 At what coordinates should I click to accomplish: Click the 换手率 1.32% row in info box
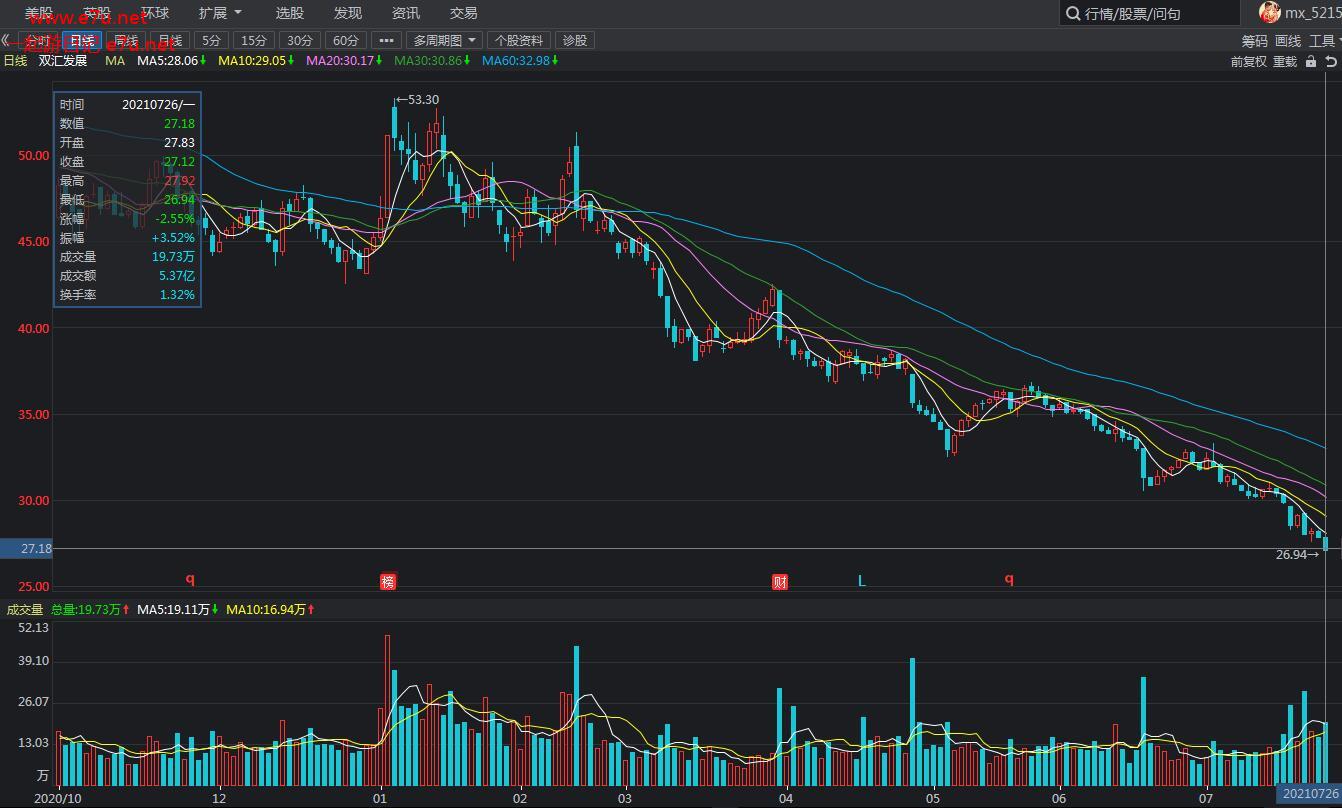click(127, 295)
